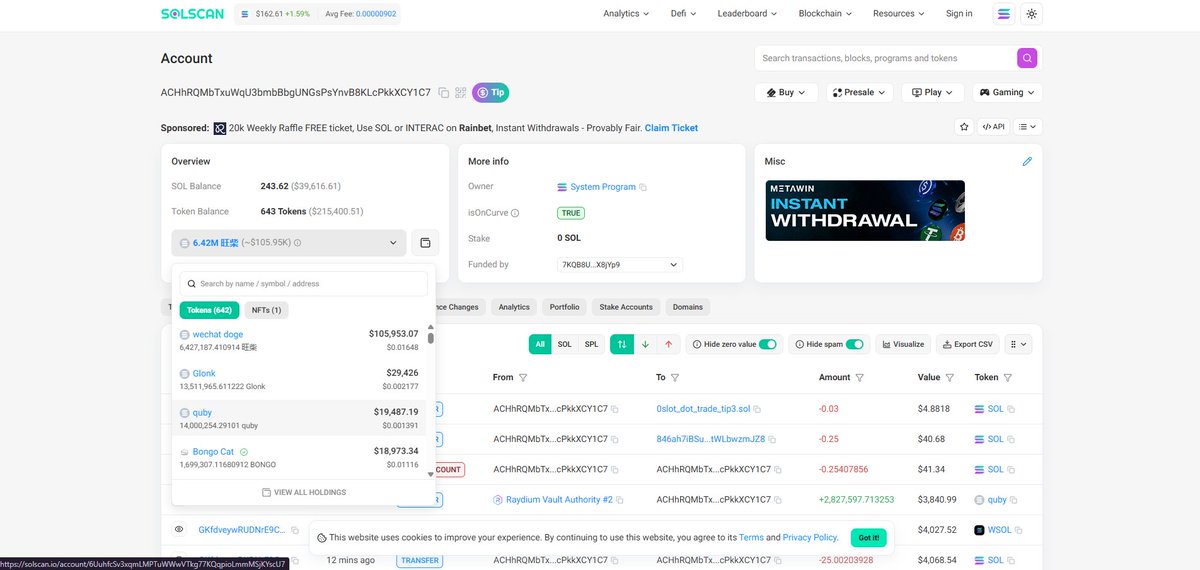1200x570 pixels.
Task: Edit Misc section with pencil icon
Action: coord(1027,161)
